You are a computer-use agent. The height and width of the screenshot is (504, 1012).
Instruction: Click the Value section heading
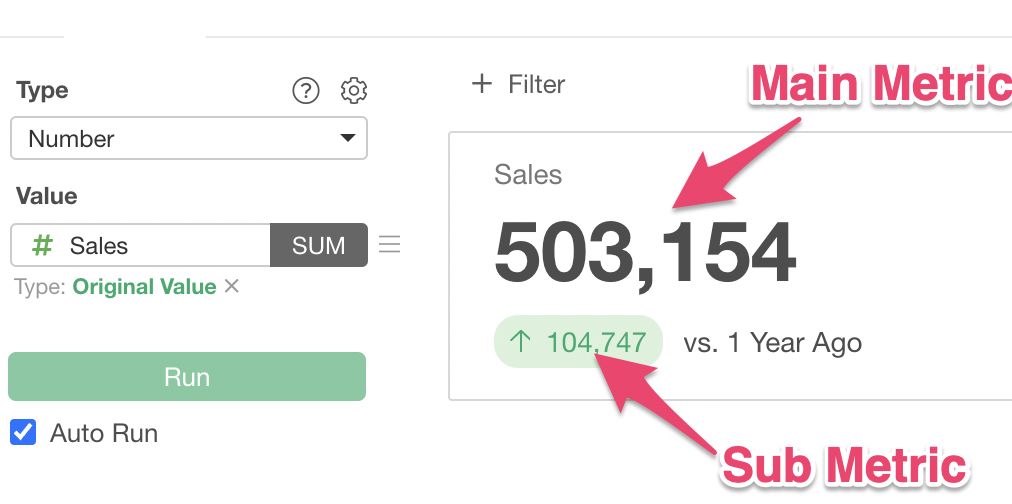47,196
